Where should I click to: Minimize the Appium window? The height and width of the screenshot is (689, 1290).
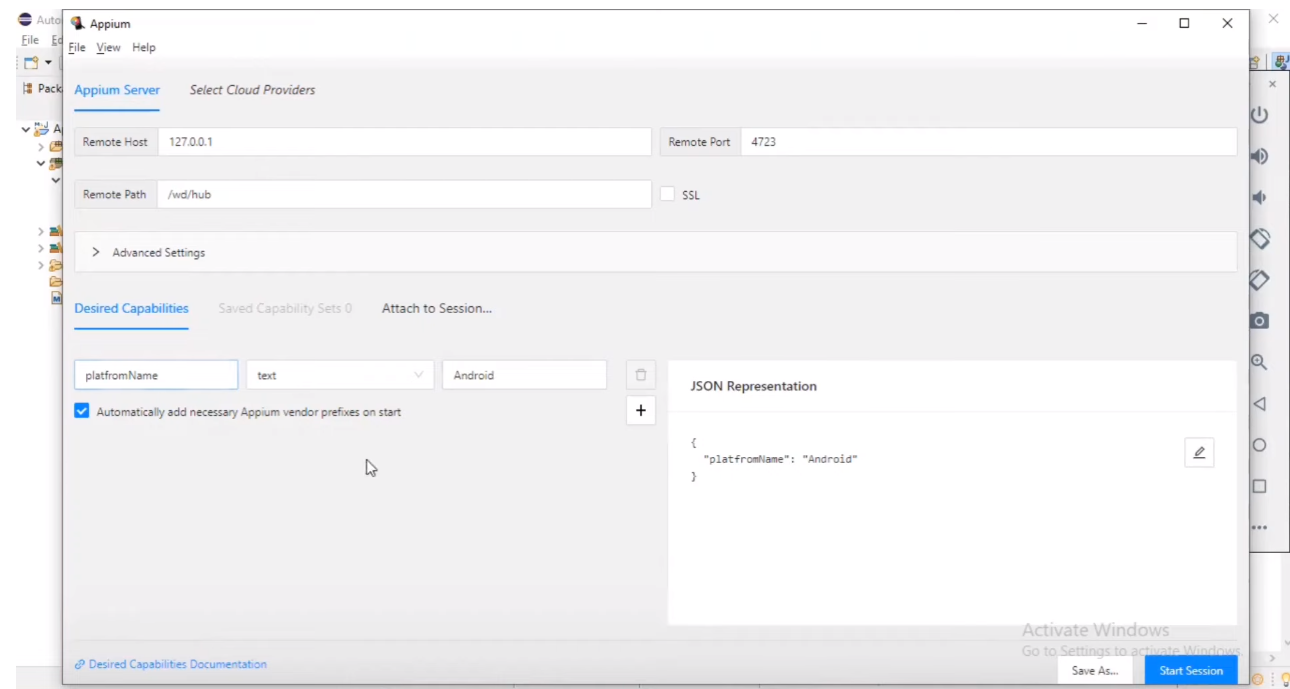pos(1142,23)
